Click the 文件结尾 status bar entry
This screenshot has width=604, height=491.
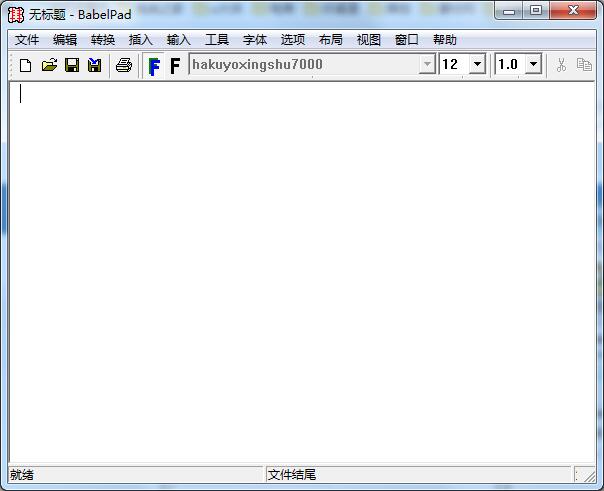(292, 474)
